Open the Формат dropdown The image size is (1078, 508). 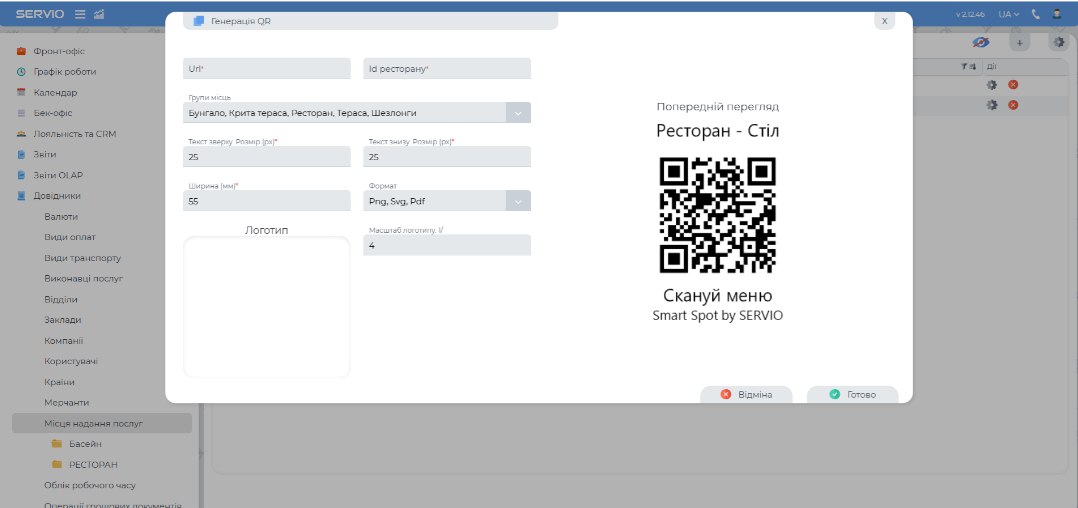[x=518, y=201]
